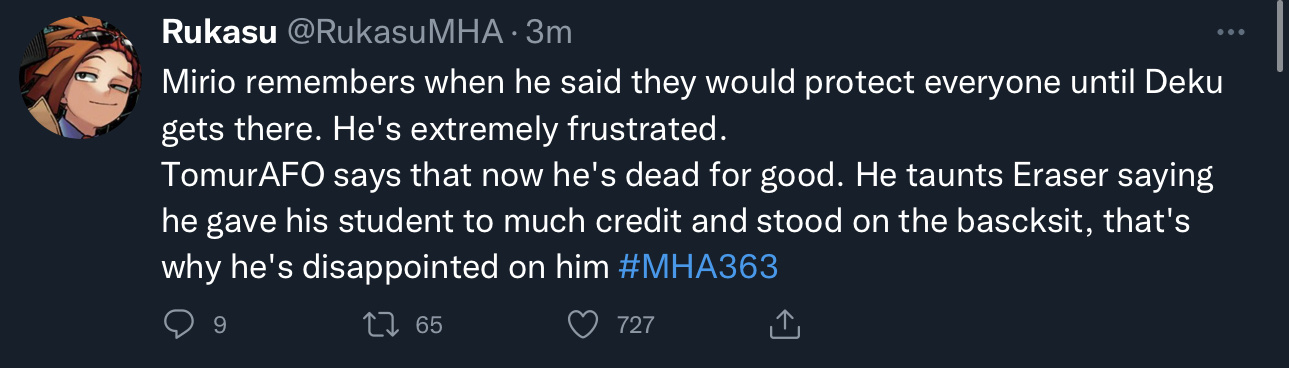Open the three-dot more options menu

(1229, 32)
